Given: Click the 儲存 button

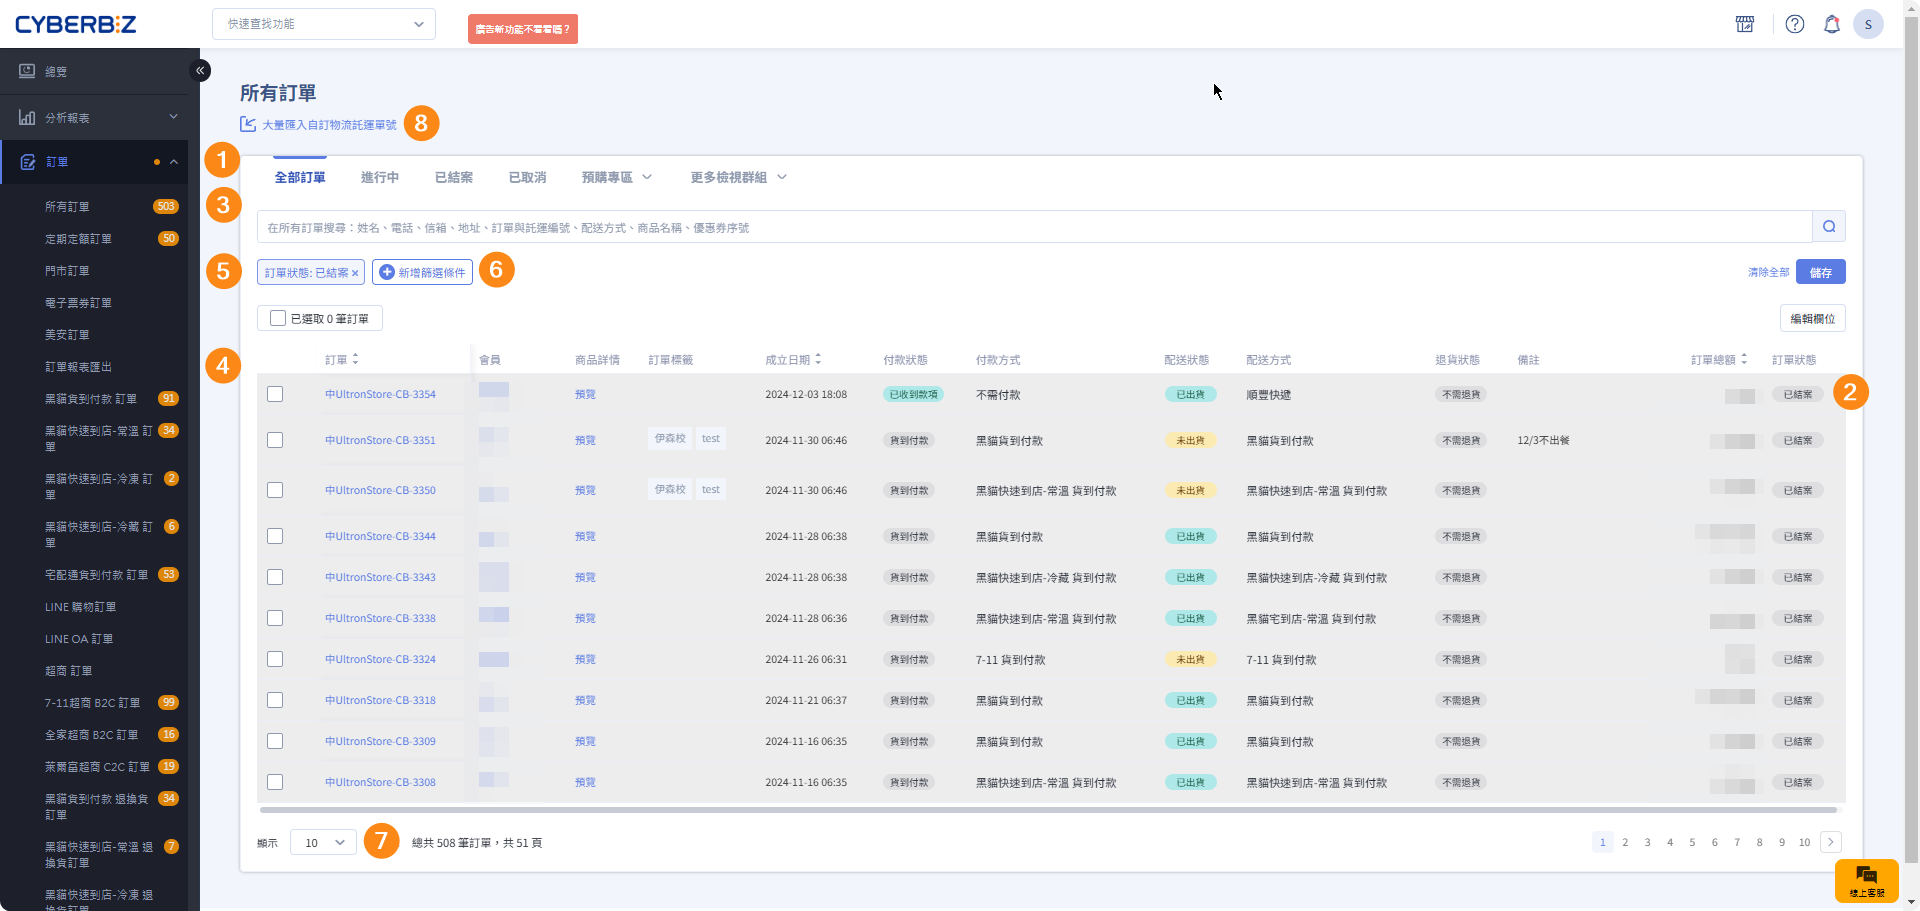Looking at the screenshot, I should 1820,272.
